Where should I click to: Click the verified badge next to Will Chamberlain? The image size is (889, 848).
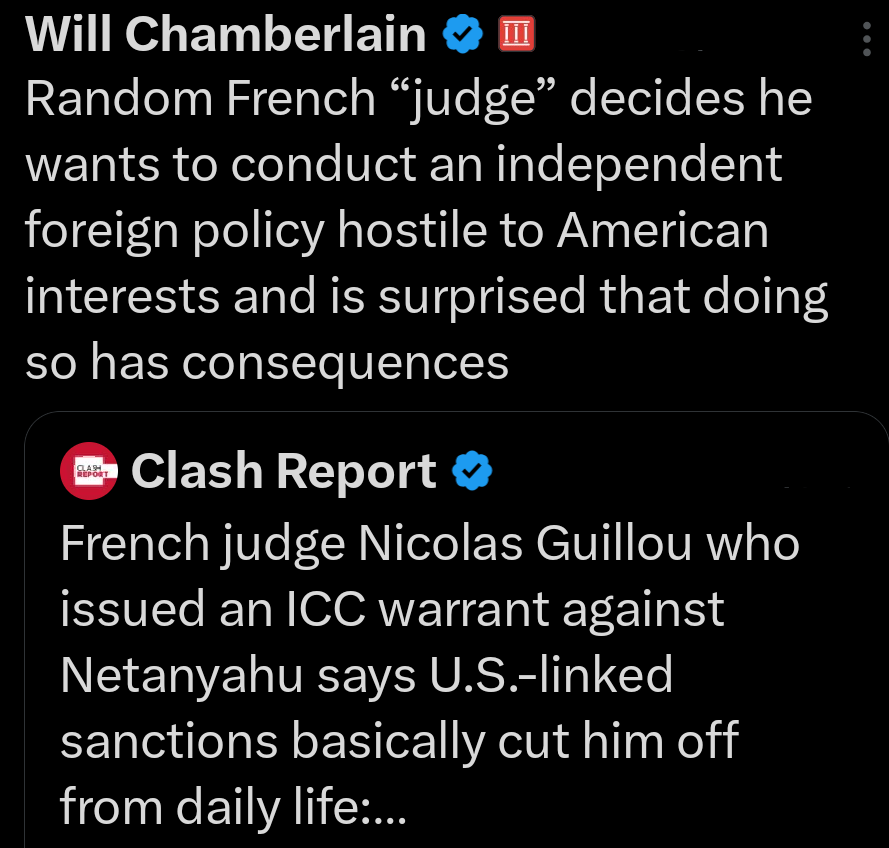[x=462, y=33]
